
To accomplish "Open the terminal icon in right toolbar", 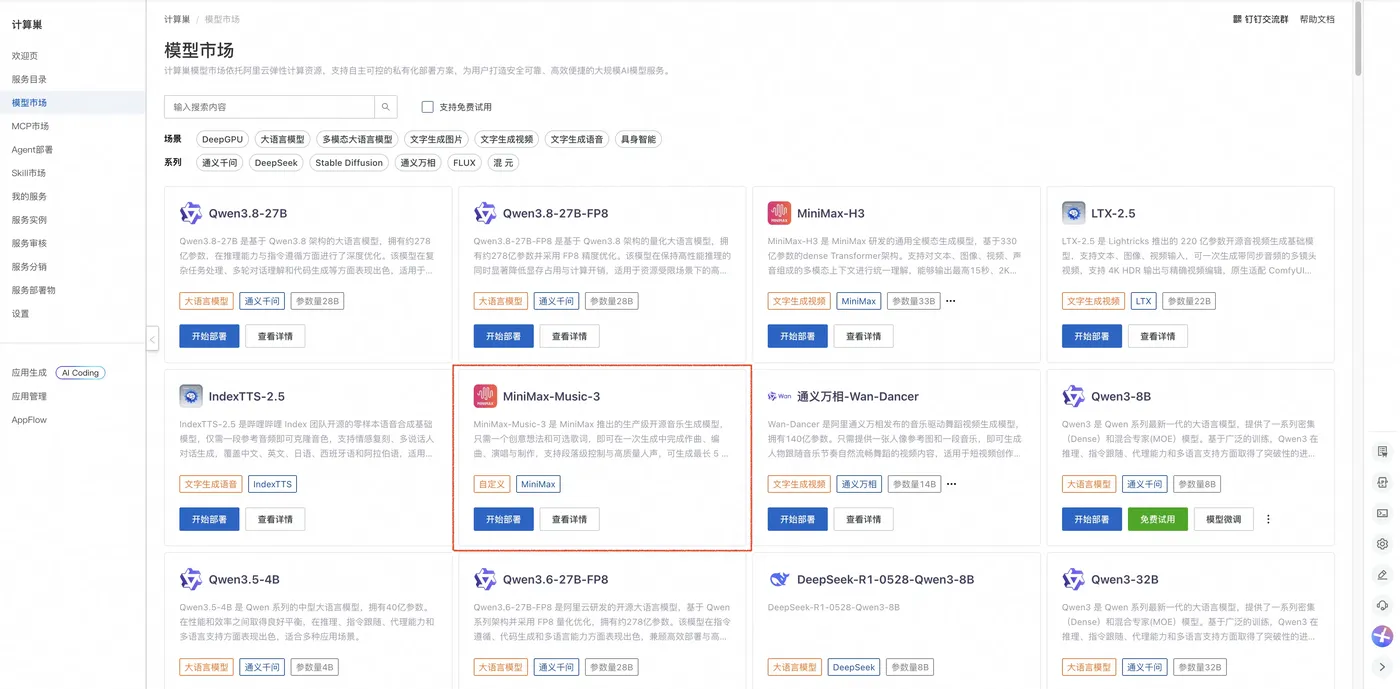I will click(x=1382, y=513).
